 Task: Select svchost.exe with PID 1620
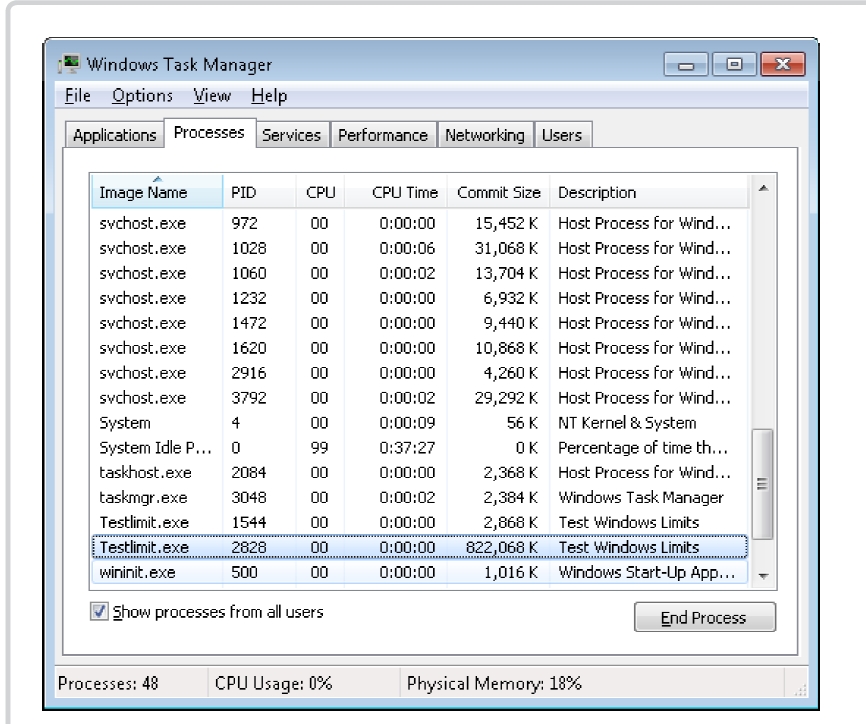point(420,348)
